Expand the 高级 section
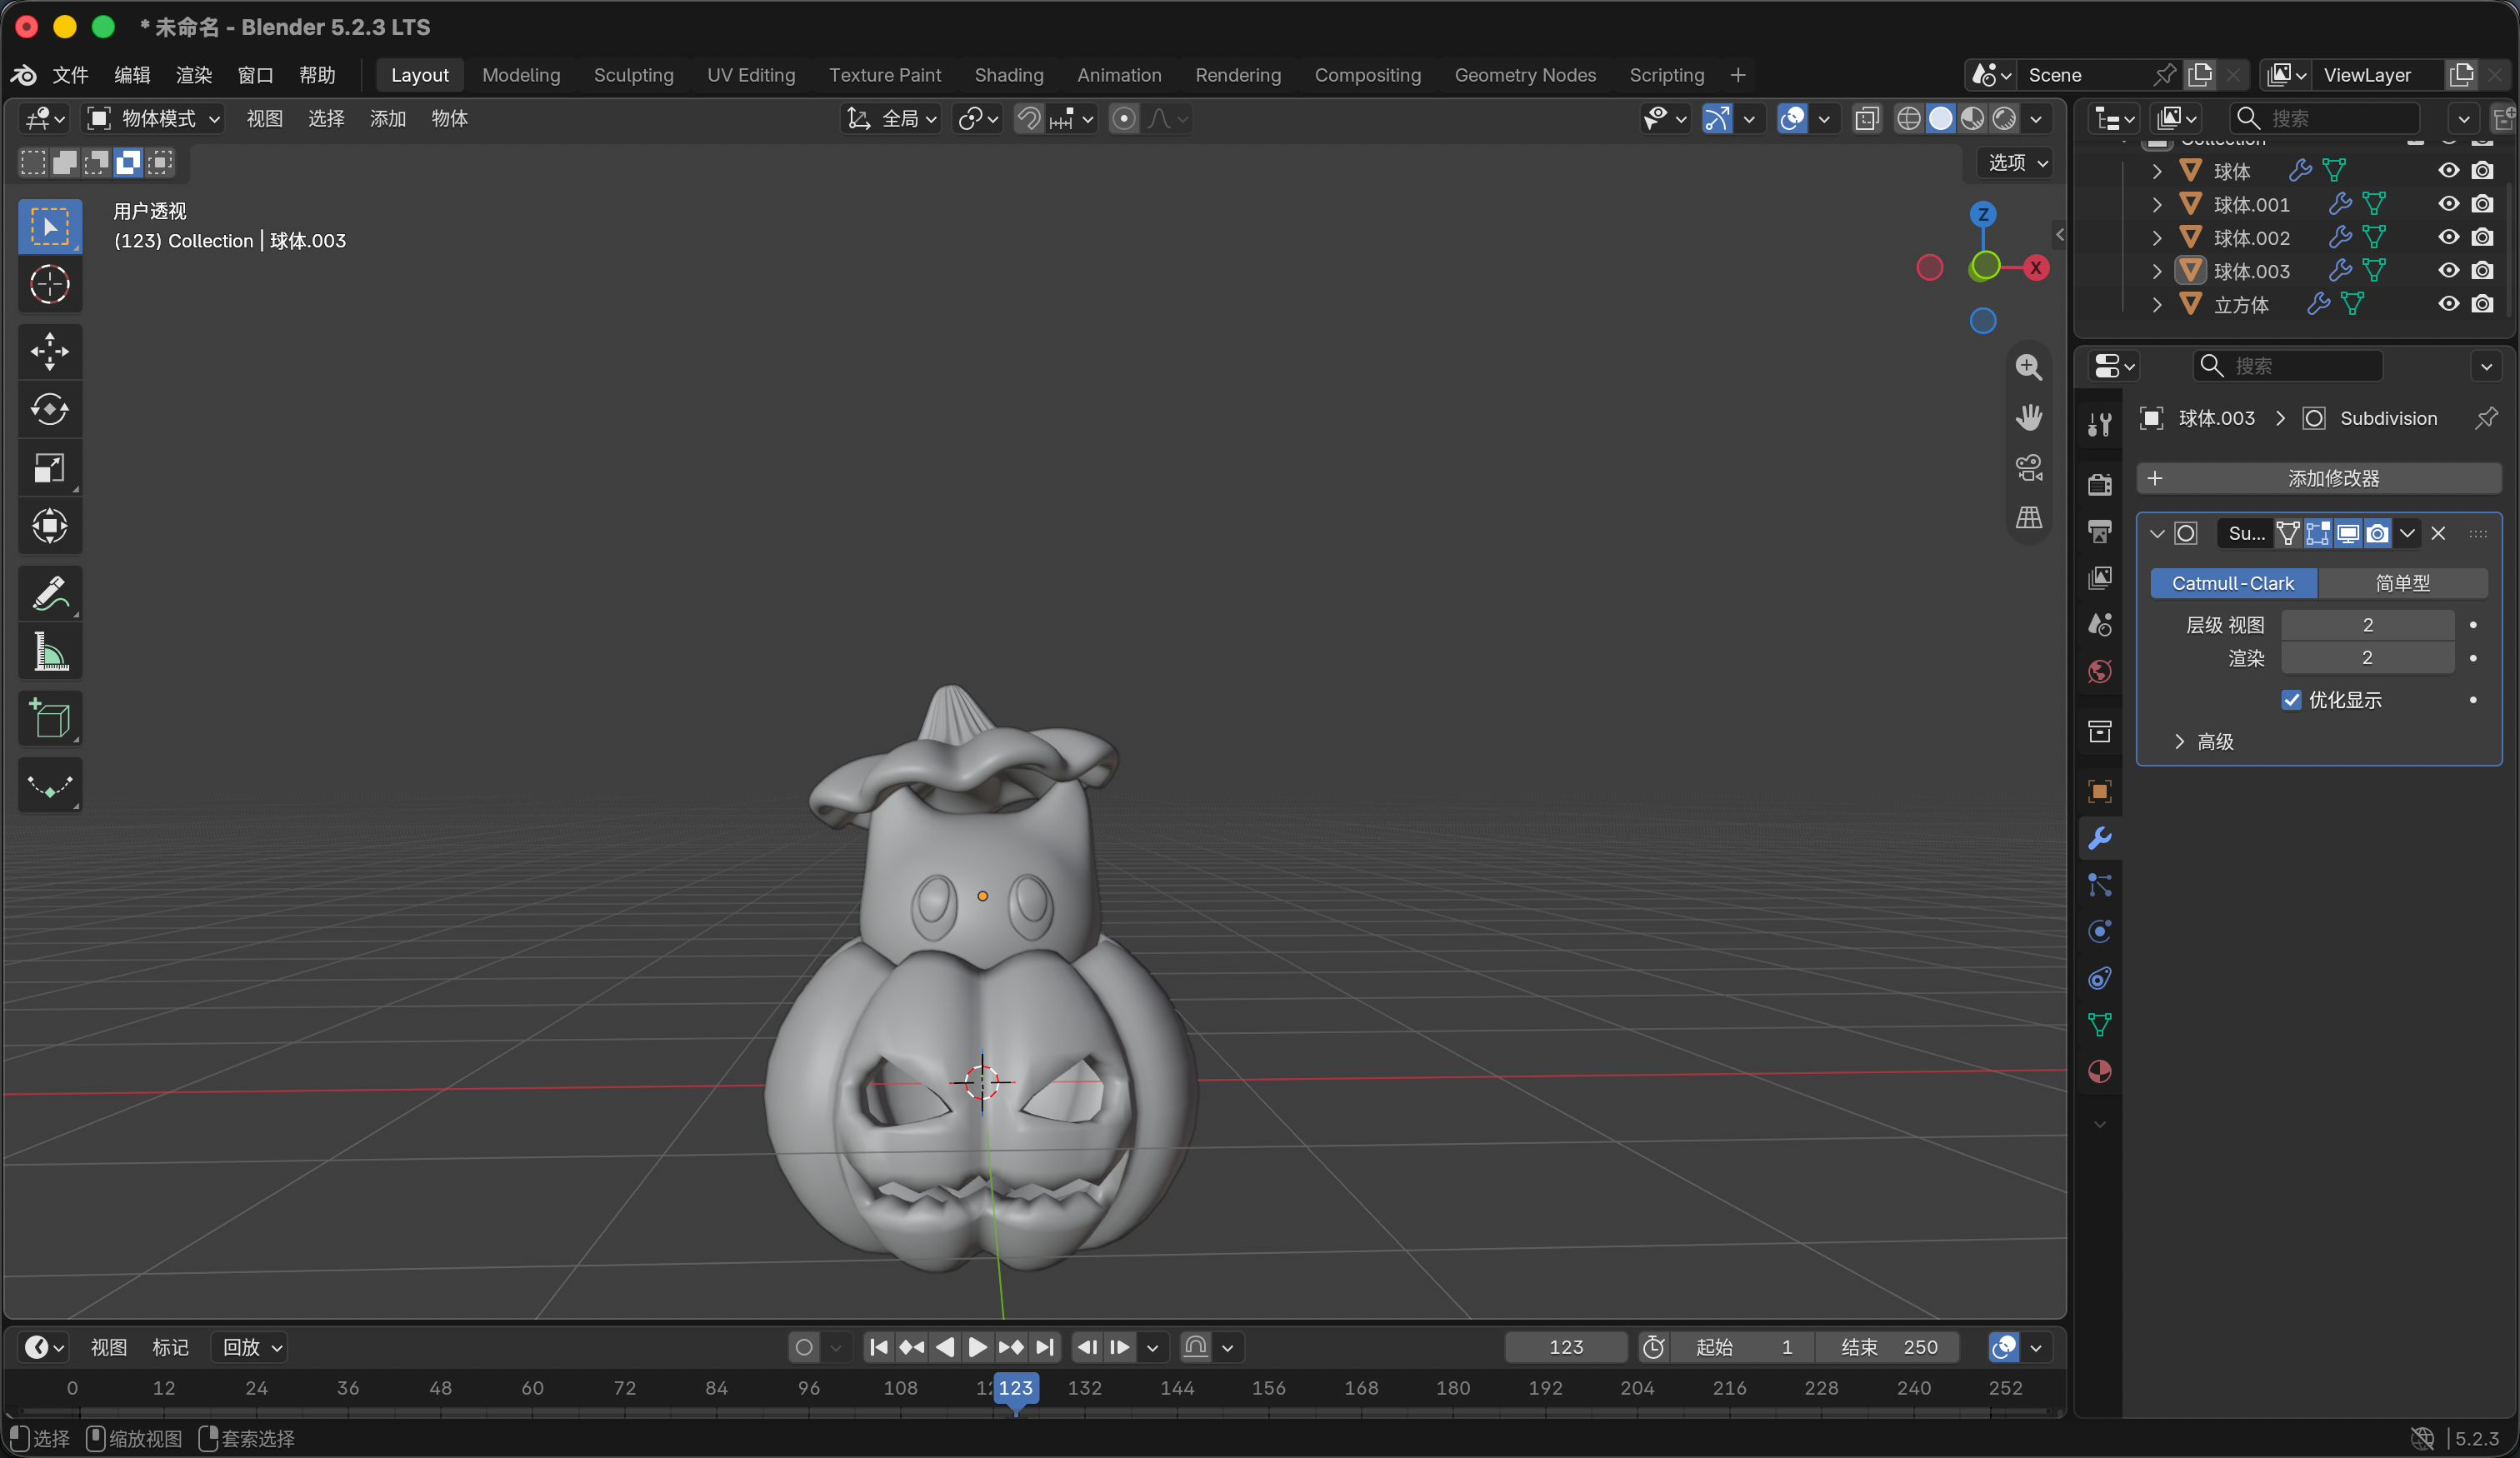 [x=2205, y=742]
